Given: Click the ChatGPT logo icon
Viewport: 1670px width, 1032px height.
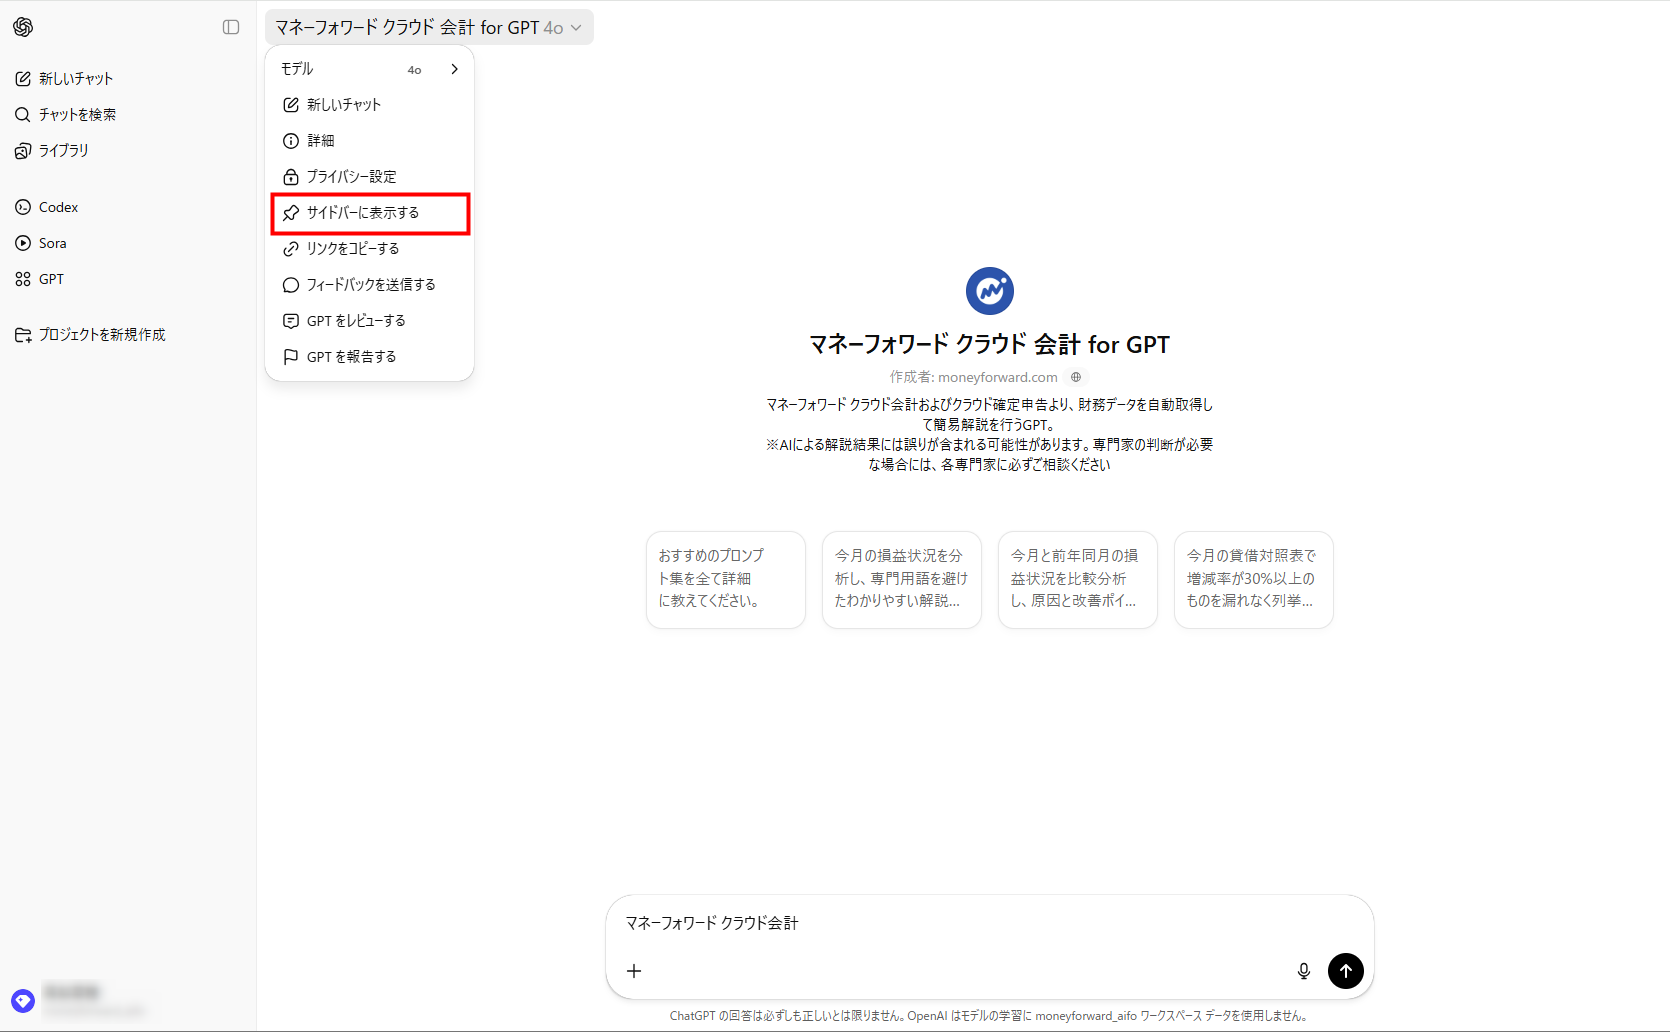Looking at the screenshot, I should pos(23,27).
